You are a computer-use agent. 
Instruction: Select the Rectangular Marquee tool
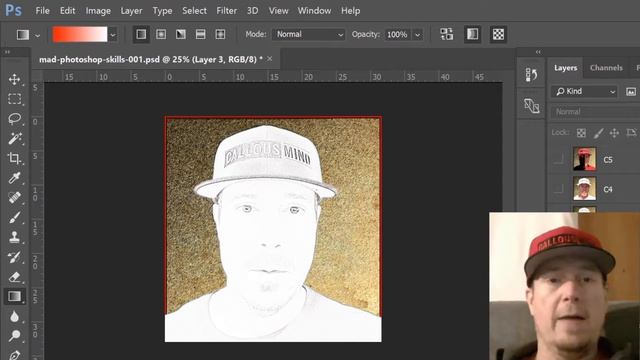[15, 99]
